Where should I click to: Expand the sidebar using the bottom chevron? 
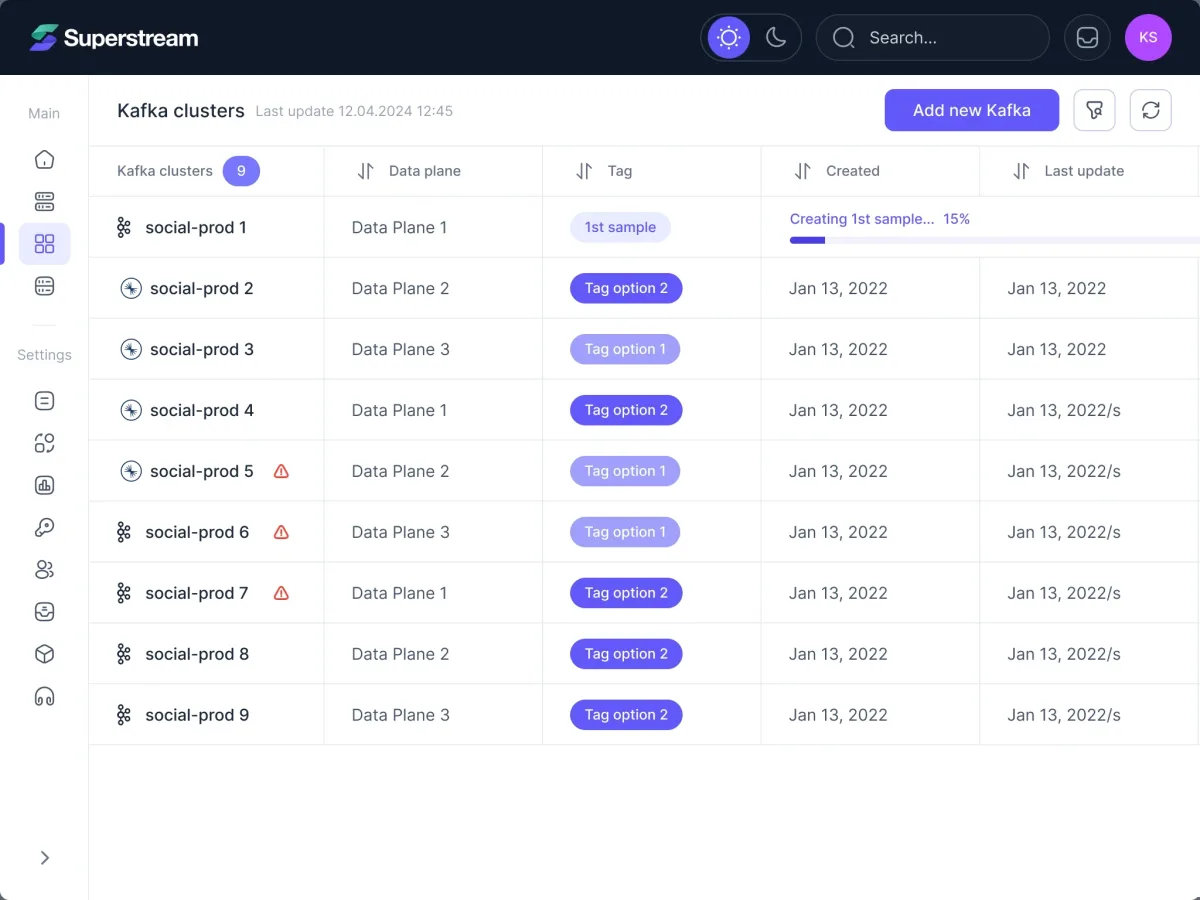click(x=44, y=858)
